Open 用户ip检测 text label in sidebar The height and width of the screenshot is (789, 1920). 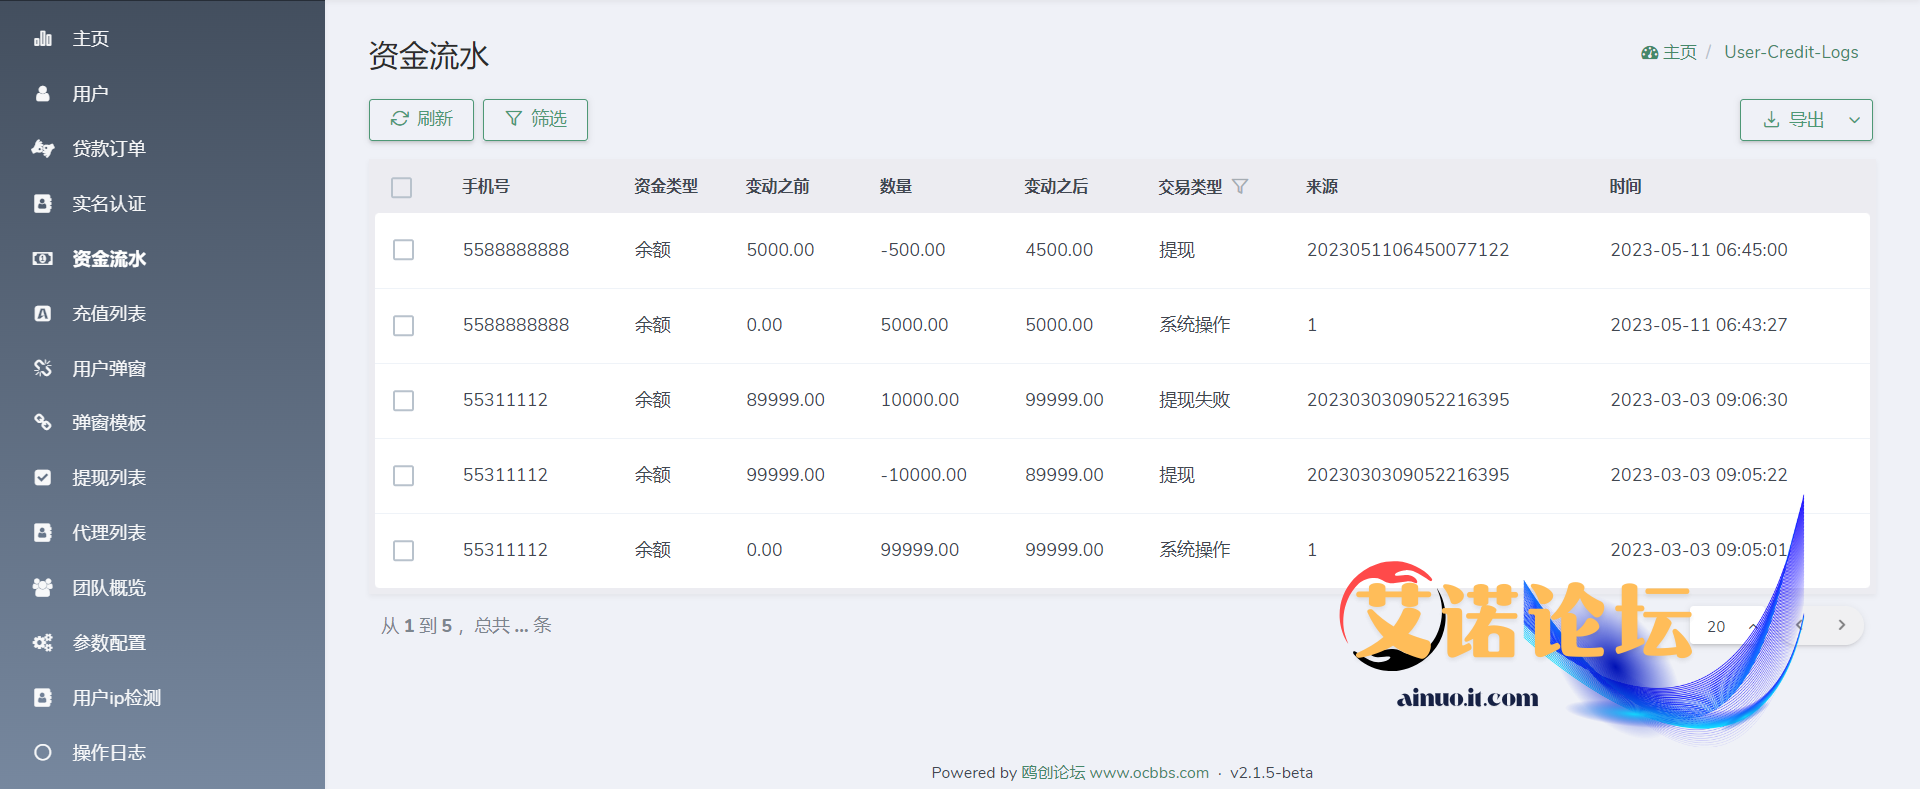click(x=116, y=698)
